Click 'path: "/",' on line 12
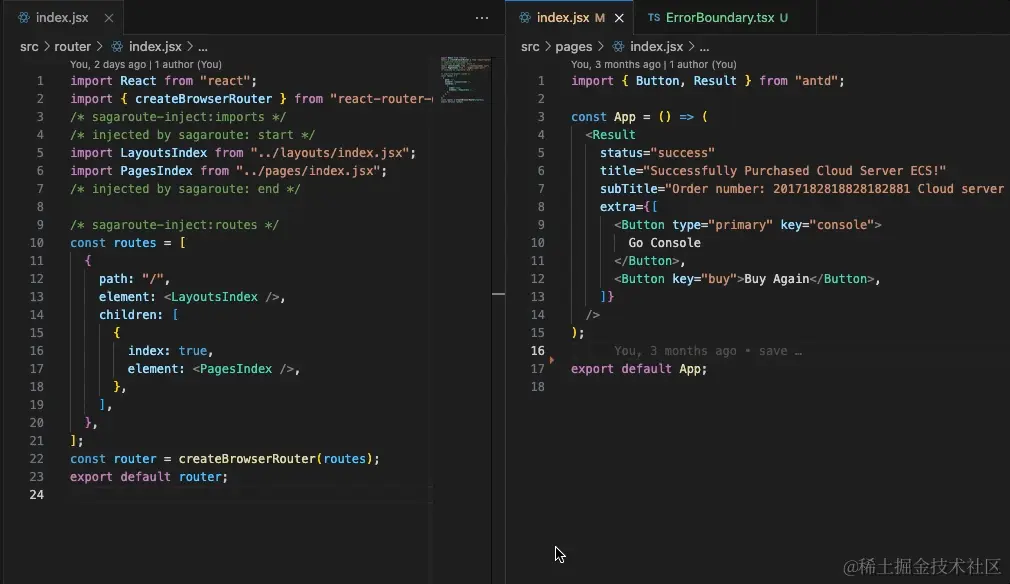This screenshot has height=584, width=1010. (134, 279)
